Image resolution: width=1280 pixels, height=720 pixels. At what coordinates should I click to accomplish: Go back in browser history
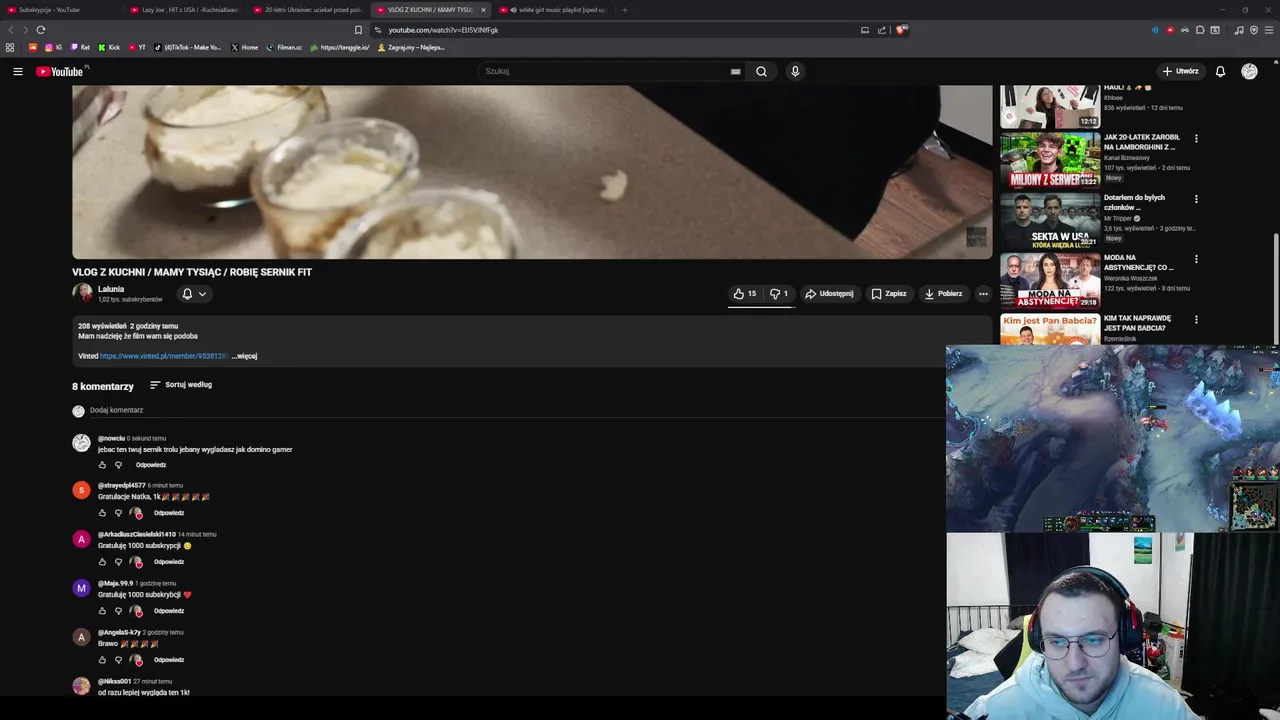tap(12, 30)
